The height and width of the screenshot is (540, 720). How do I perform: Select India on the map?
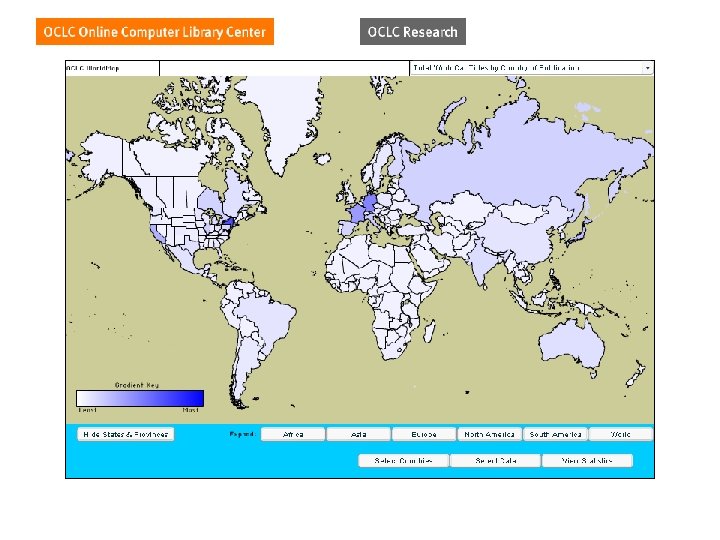(x=482, y=264)
